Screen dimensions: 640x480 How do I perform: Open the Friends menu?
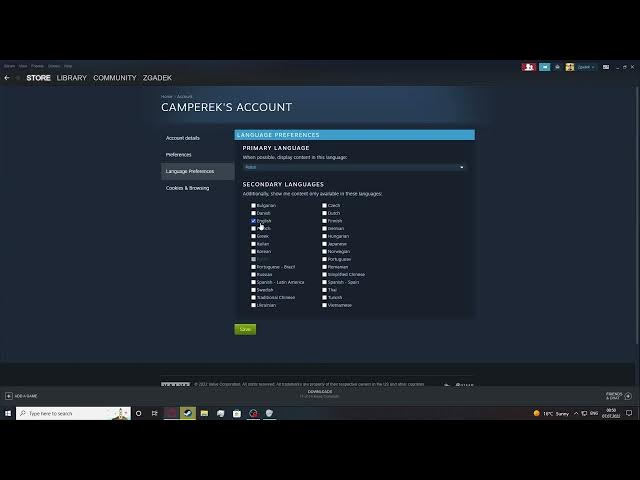point(37,66)
